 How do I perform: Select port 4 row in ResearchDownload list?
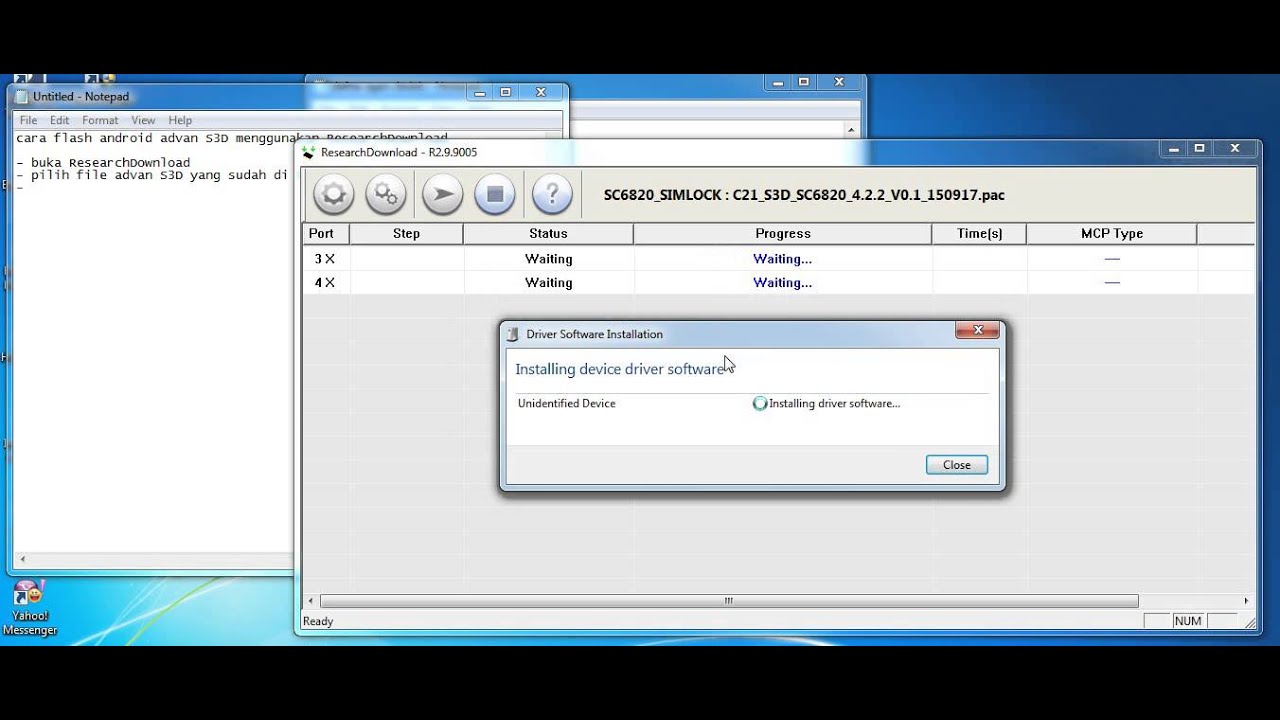tap(779, 283)
